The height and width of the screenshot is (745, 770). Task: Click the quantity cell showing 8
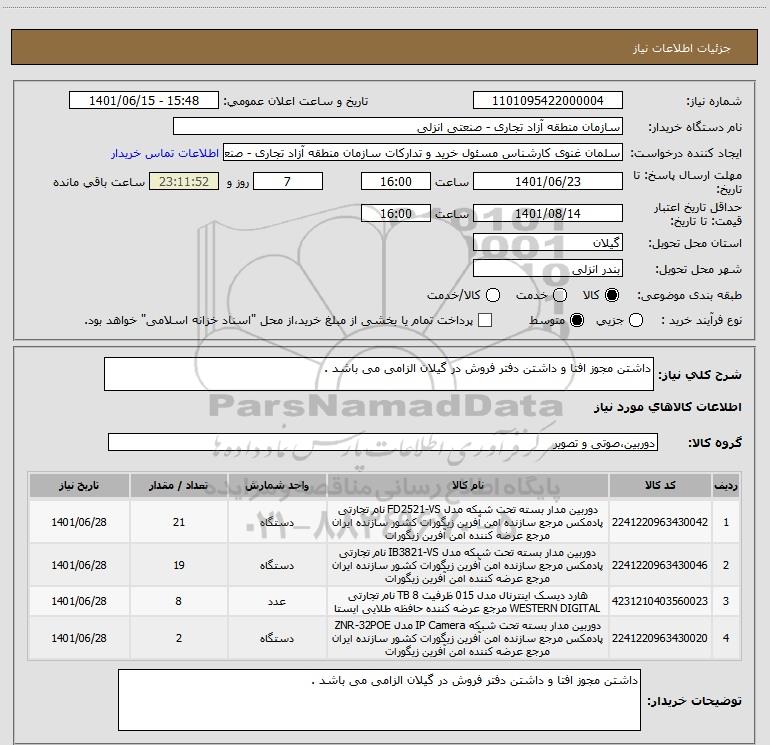tap(179, 601)
